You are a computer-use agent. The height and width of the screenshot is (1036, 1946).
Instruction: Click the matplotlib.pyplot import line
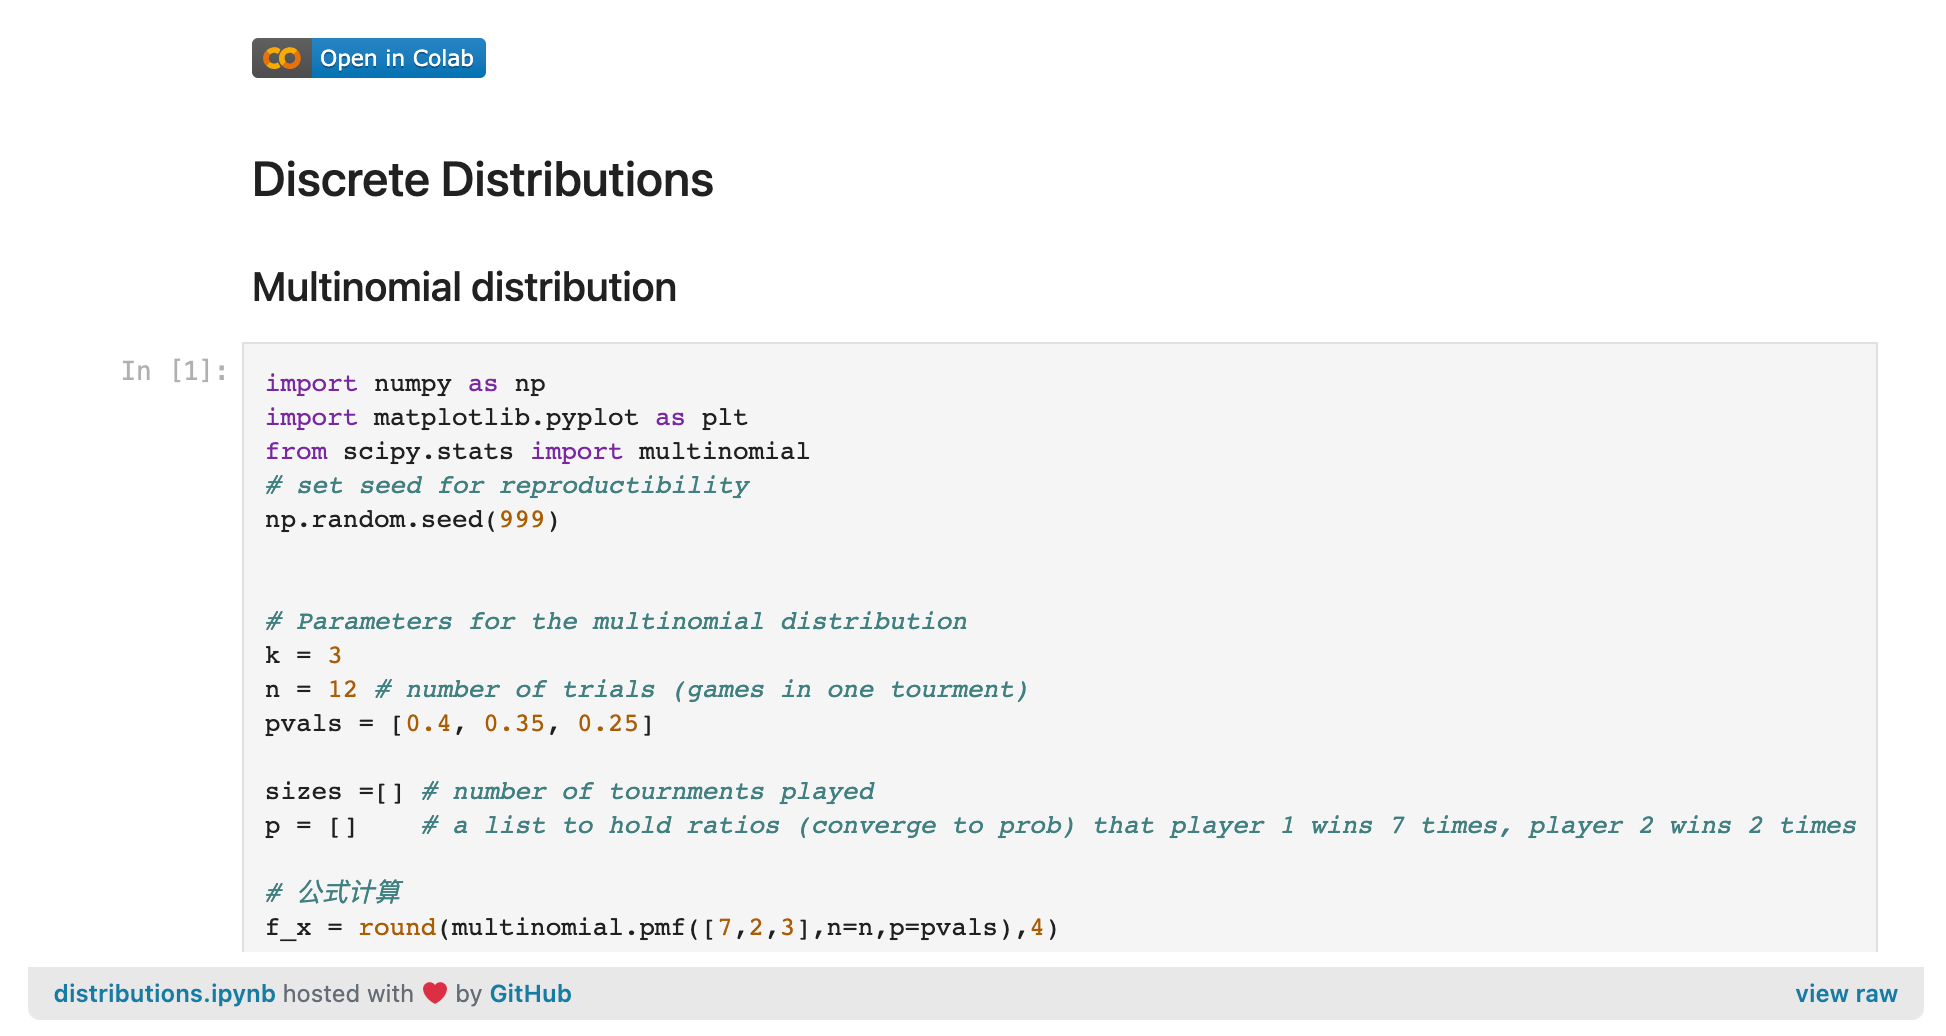pyautogui.click(x=506, y=418)
